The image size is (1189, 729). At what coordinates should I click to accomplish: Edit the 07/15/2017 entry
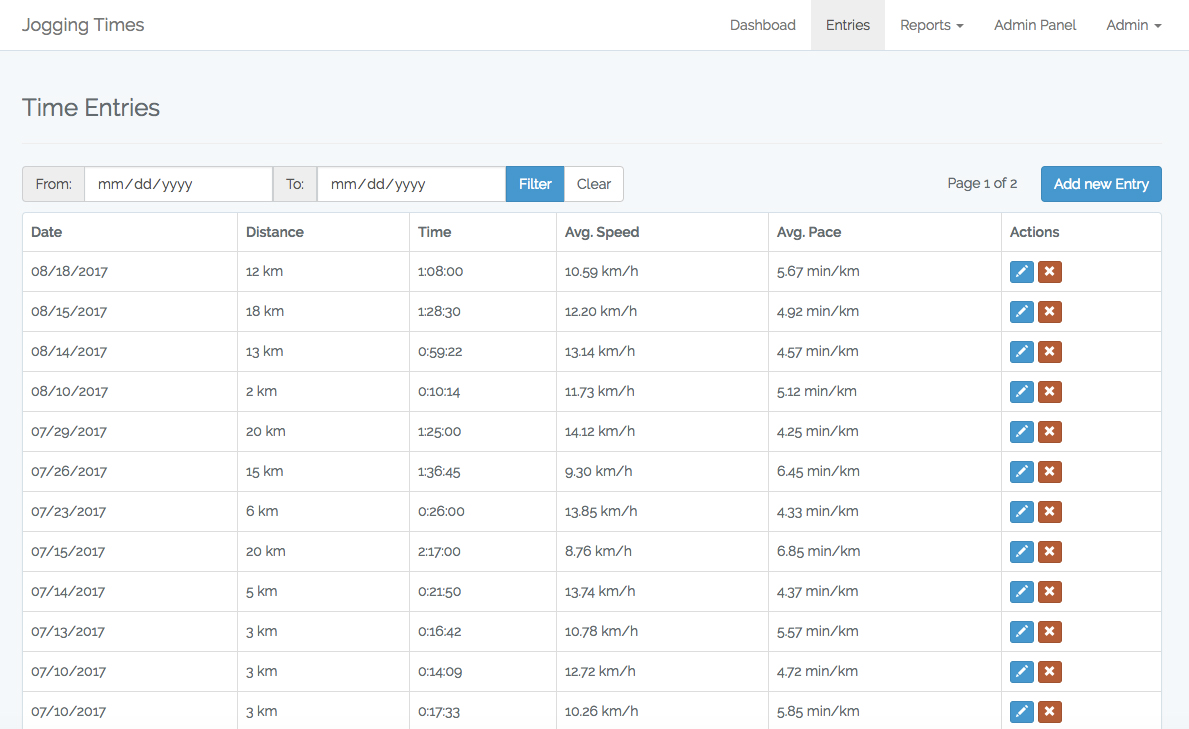1021,551
